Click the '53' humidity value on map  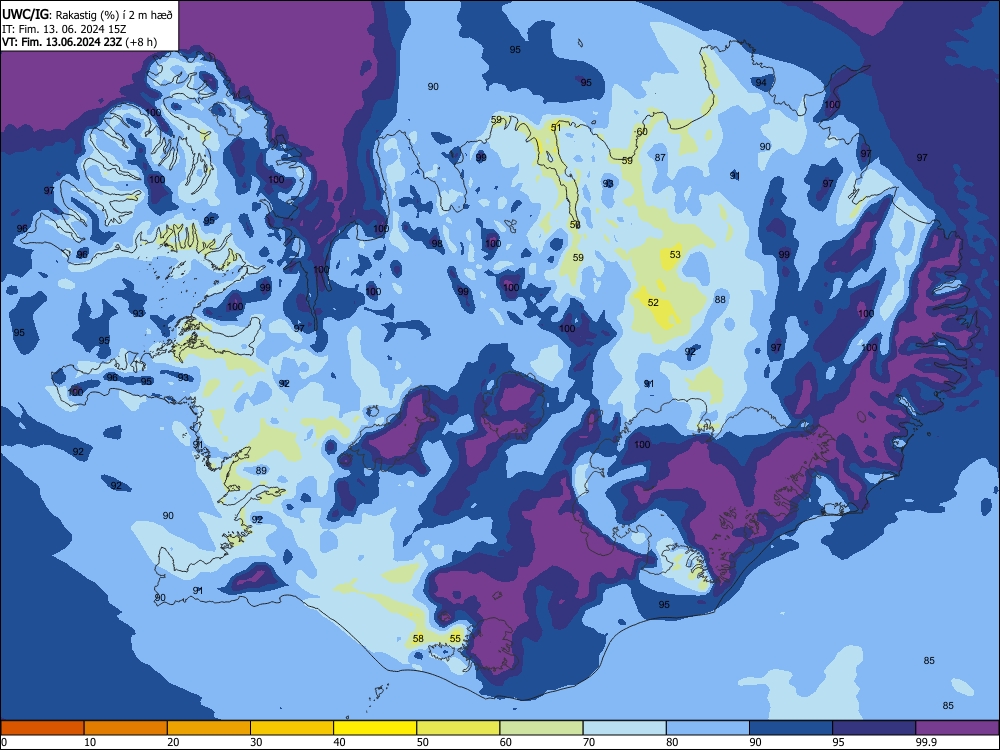coord(675,254)
